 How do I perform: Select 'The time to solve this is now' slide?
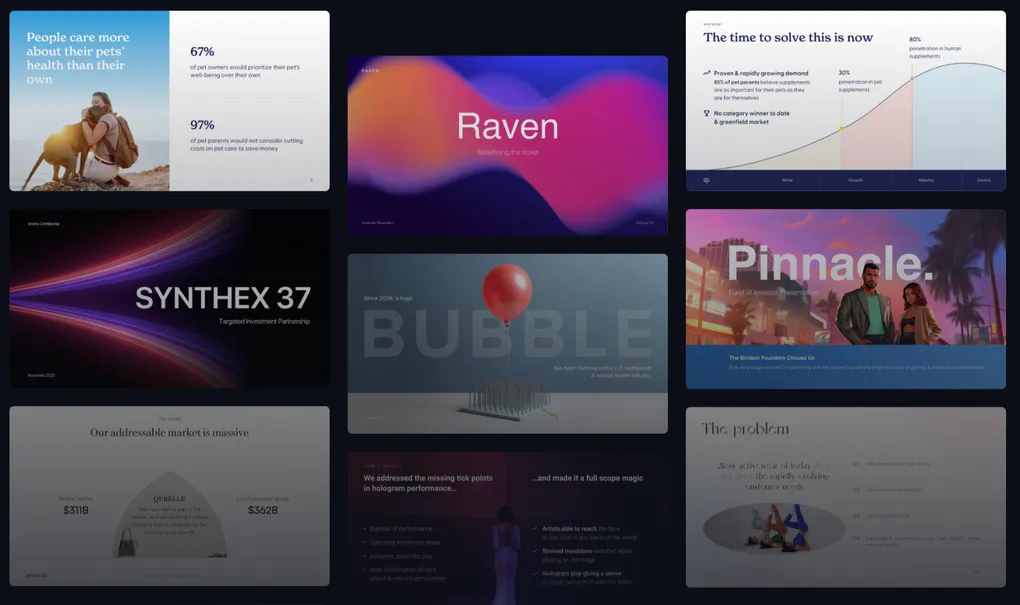(x=846, y=101)
